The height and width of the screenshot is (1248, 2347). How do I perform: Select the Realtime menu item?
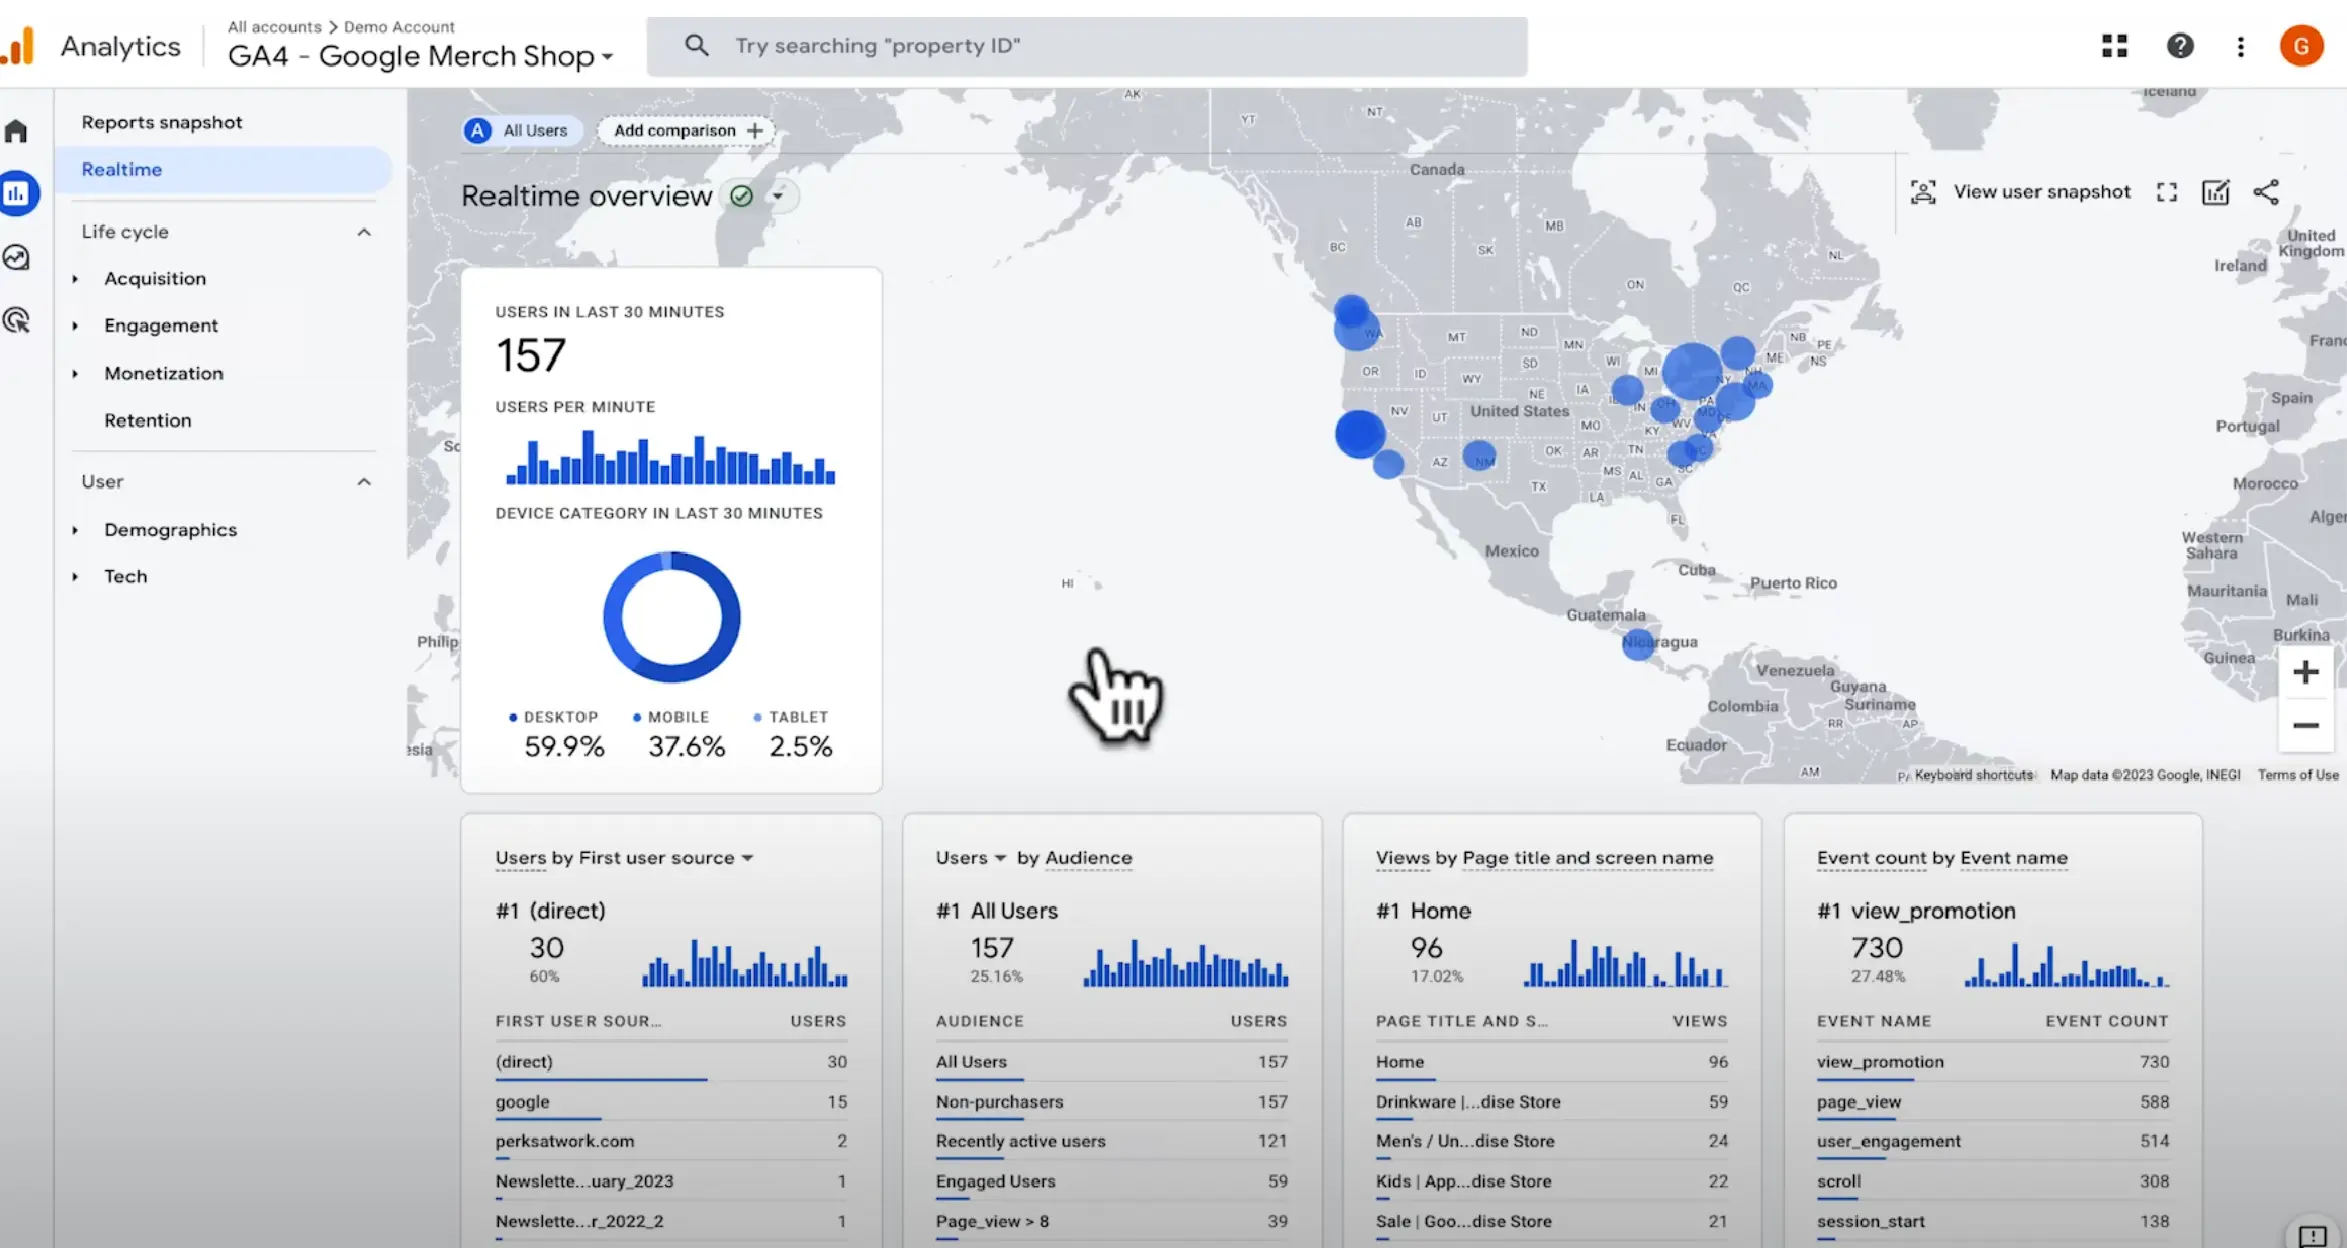[x=224, y=170]
